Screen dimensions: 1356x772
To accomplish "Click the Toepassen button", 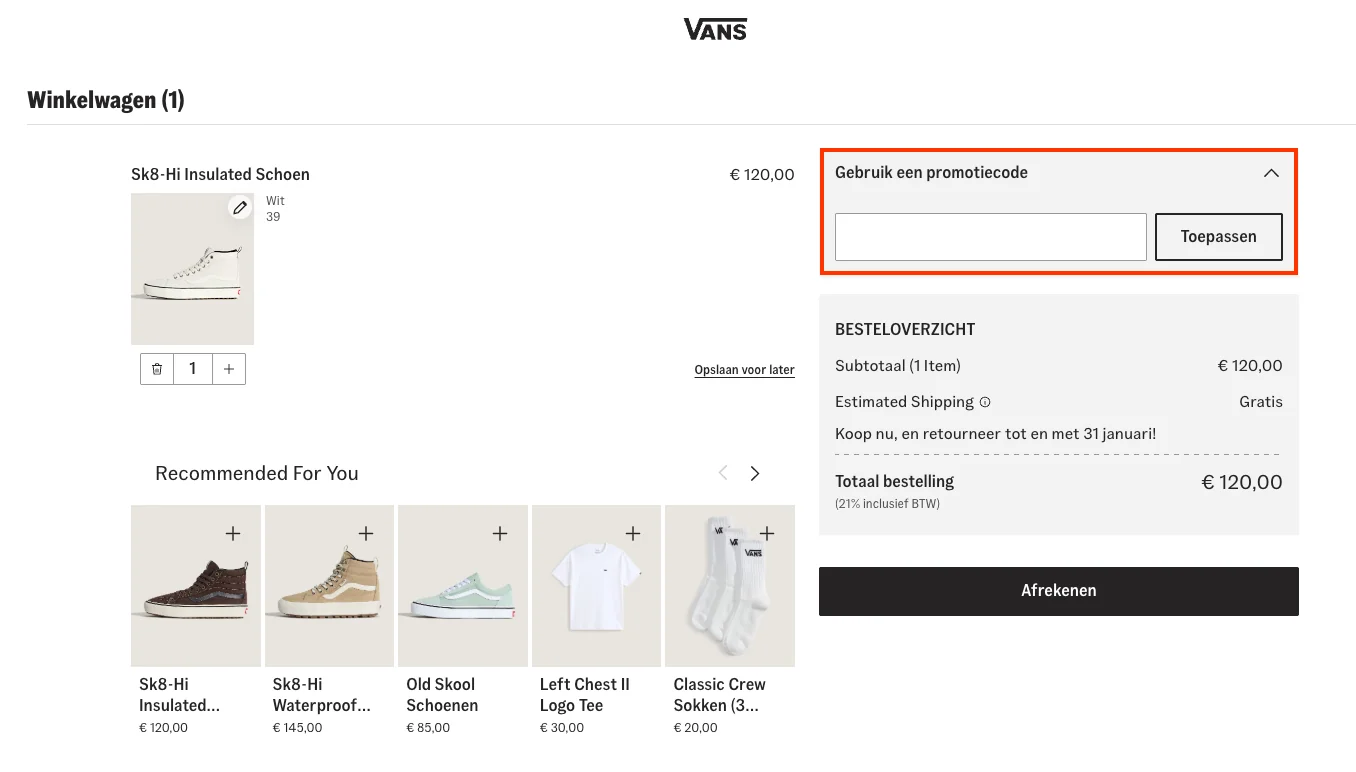I will (1218, 237).
